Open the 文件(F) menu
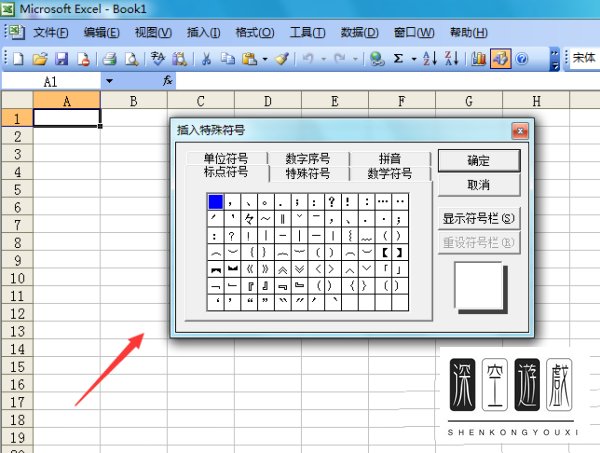 [51, 33]
